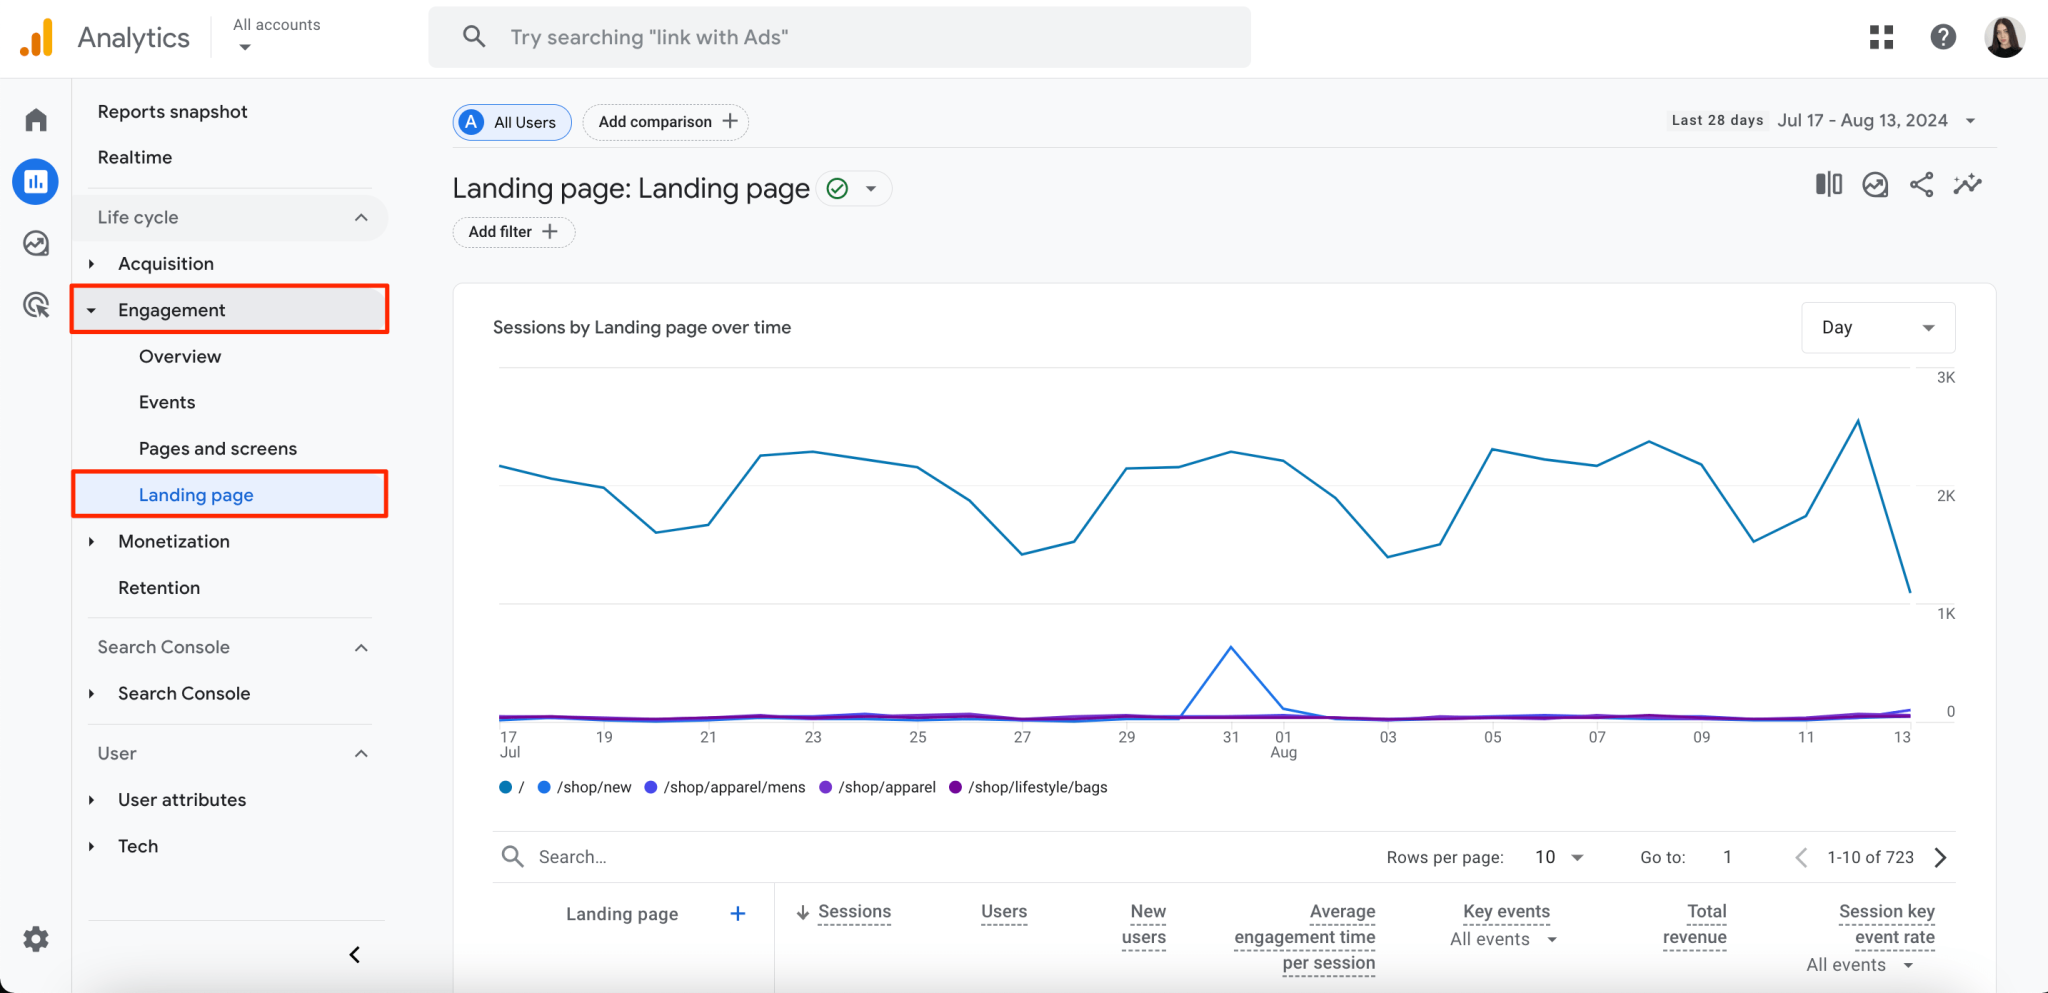The image size is (2048, 993).
Task: Open Analytics help with the question mark
Action: pos(1942,37)
